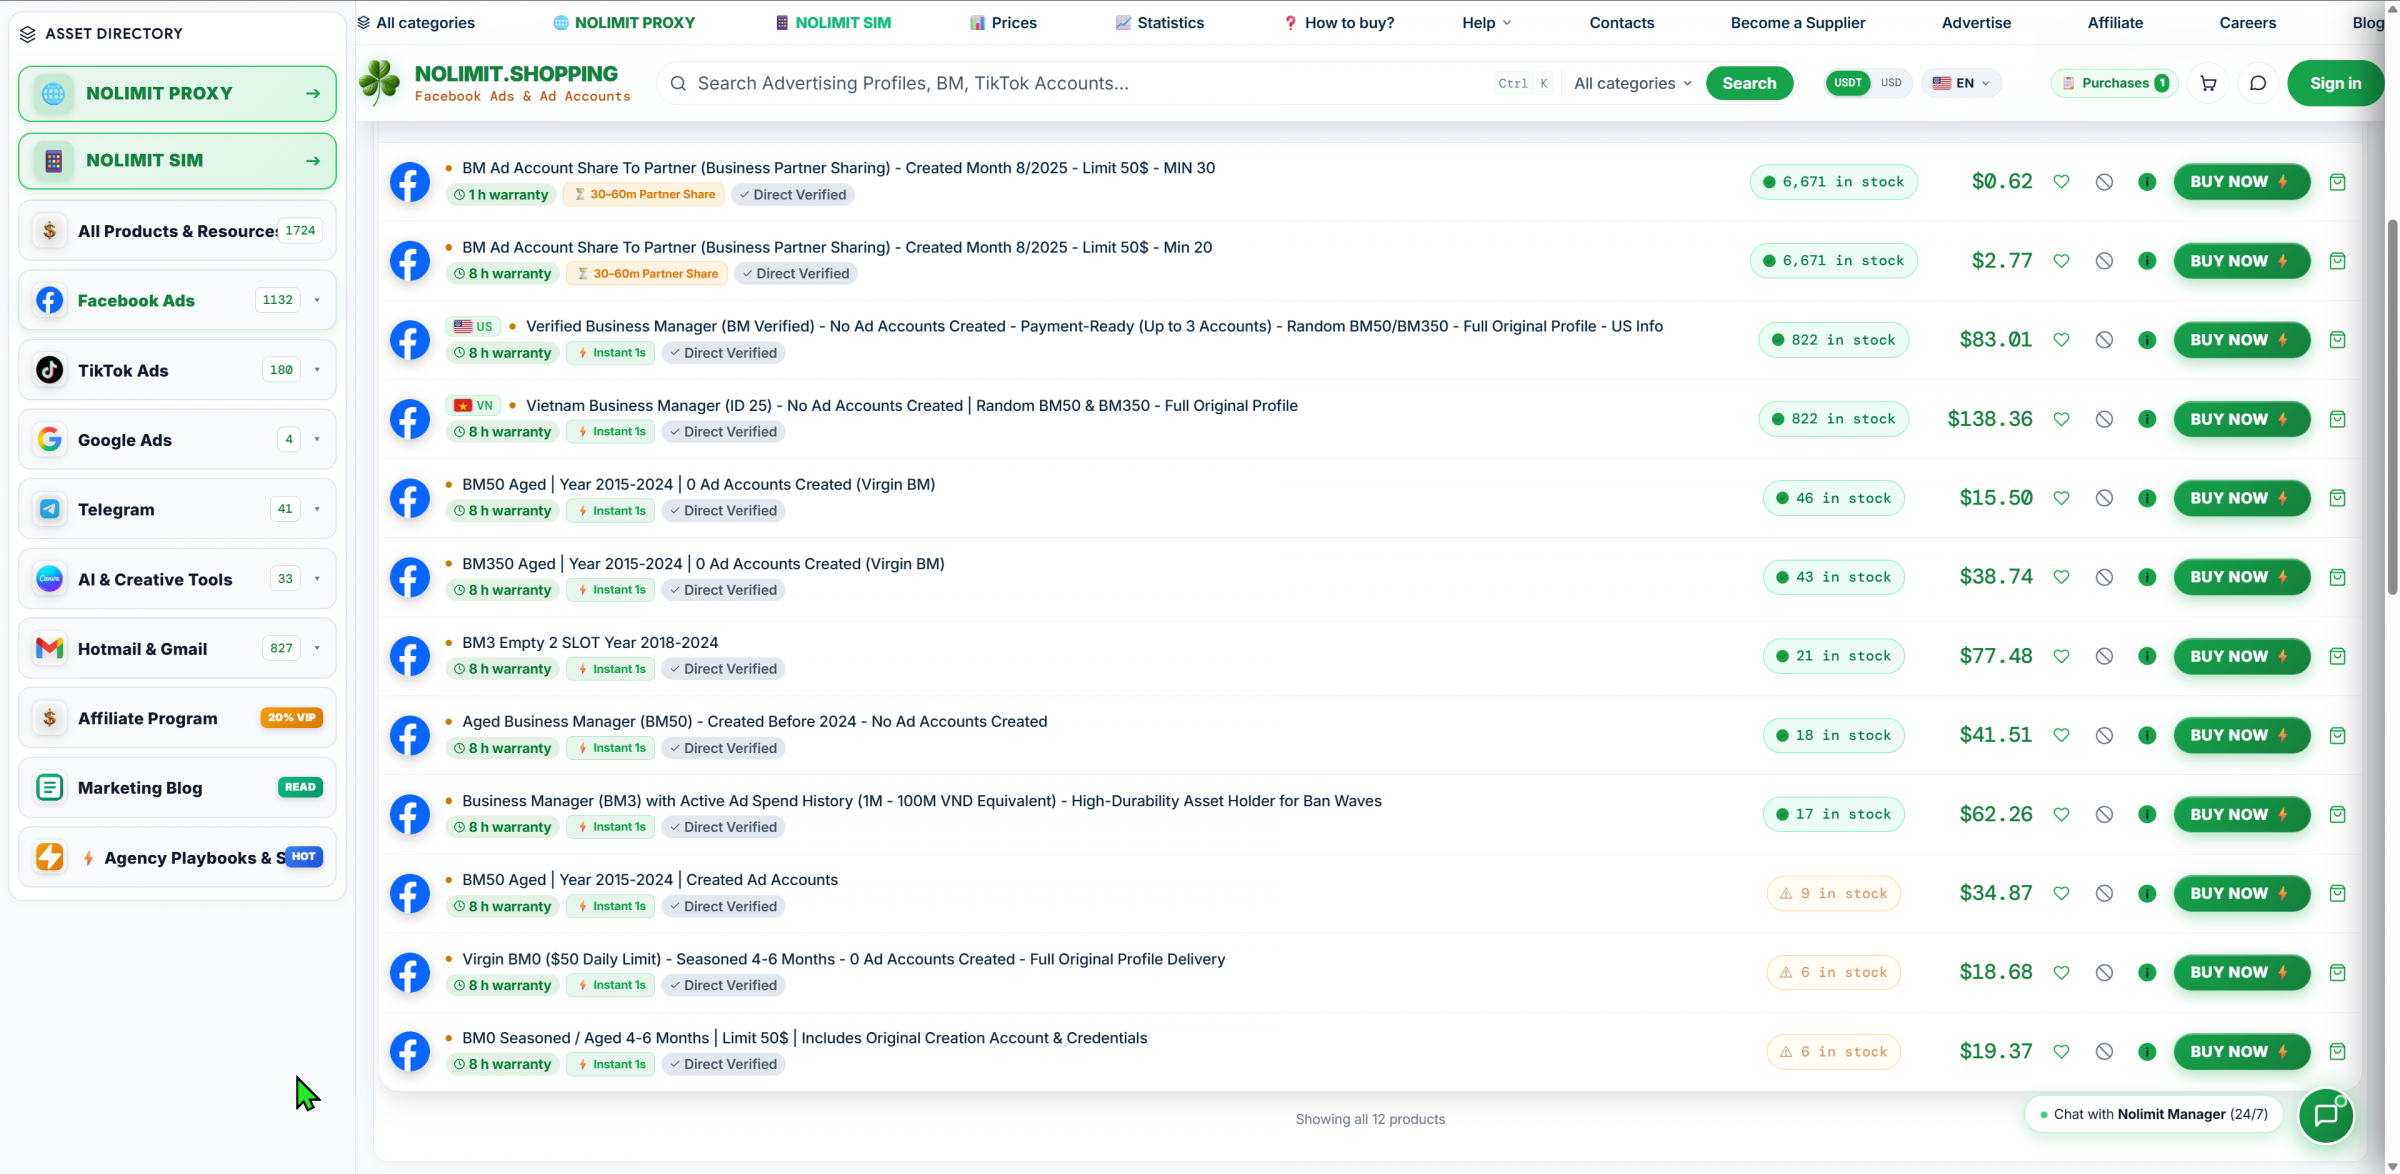Favorite the BM3 Empty 2 SLOT product
2400x1174 pixels.
point(2061,657)
